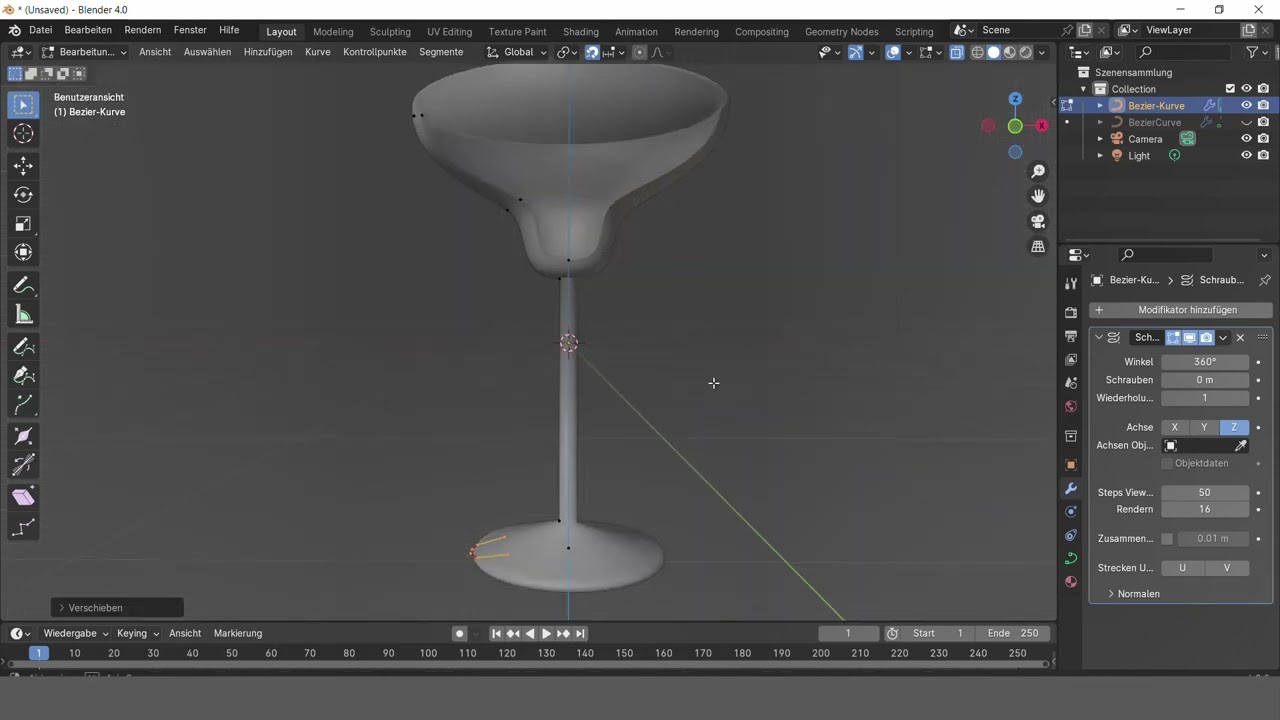Click Modifikator hinzufügen button
The height and width of the screenshot is (720, 1280).
(1180, 310)
